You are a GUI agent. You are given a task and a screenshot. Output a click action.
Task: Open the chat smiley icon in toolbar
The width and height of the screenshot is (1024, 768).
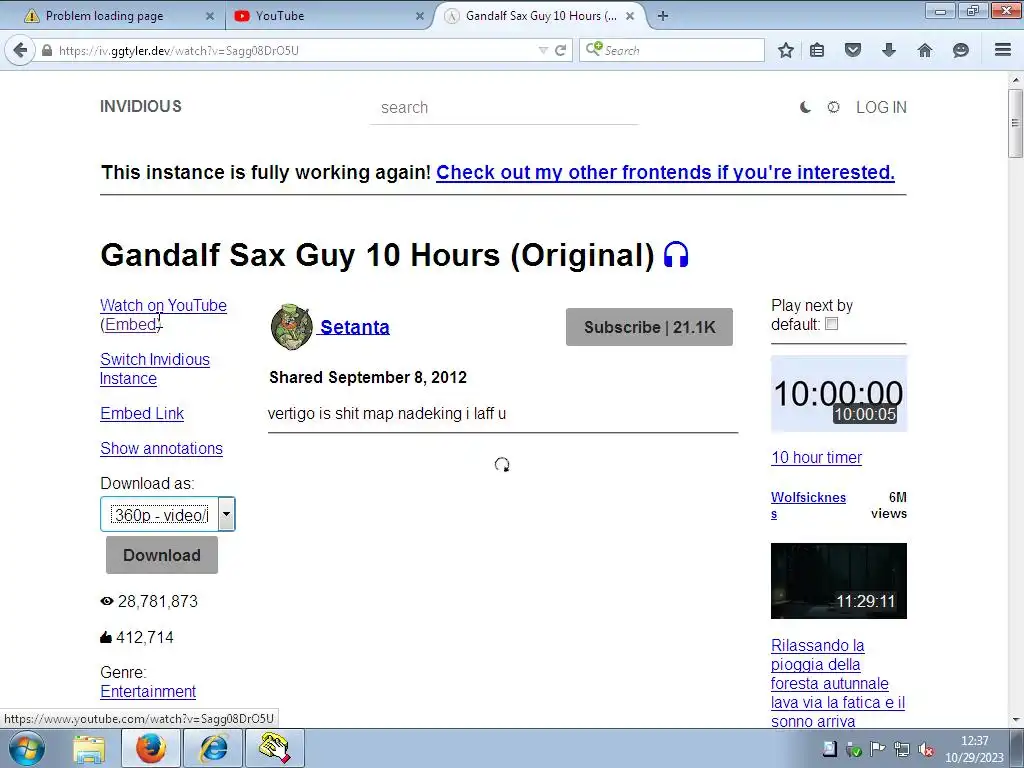[961, 50]
